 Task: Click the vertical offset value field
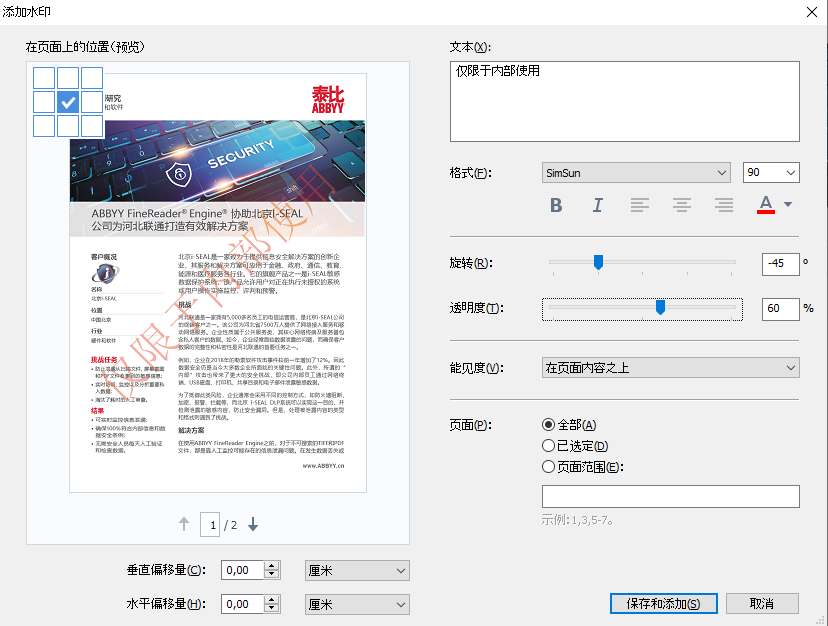pyautogui.click(x=242, y=571)
